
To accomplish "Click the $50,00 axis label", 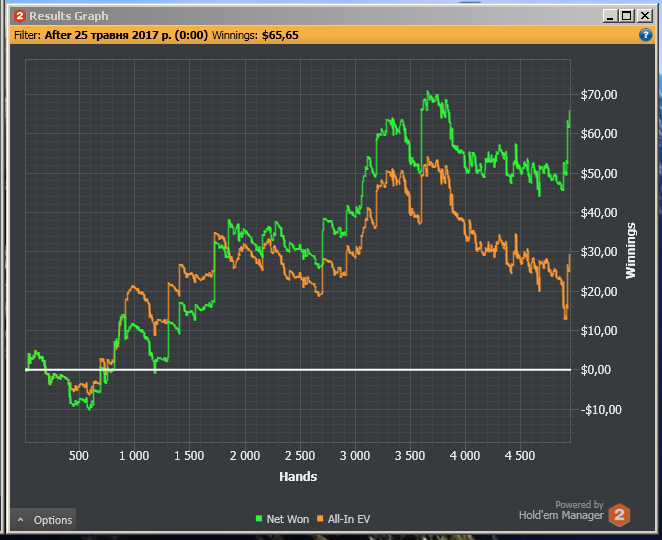I will [599, 174].
